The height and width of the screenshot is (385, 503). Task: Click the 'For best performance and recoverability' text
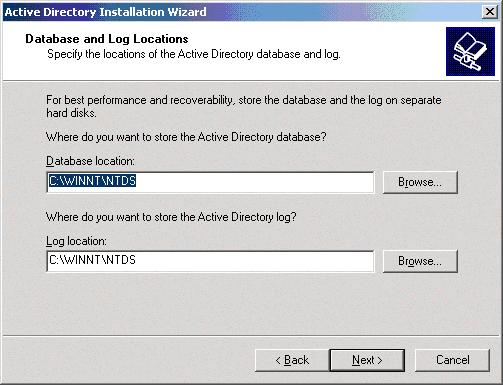pos(244,100)
